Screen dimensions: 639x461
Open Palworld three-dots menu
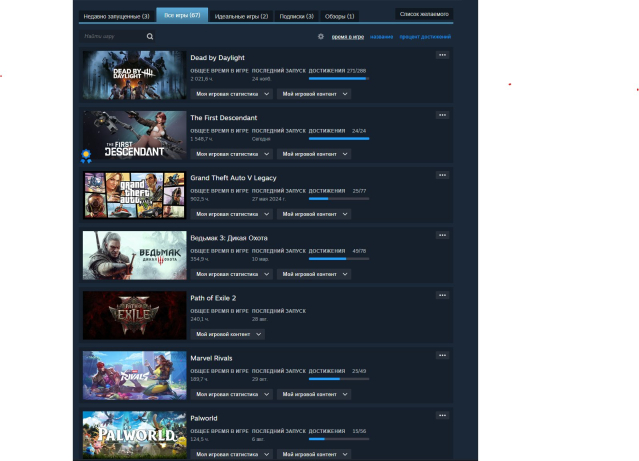pyautogui.click(x=442, y=415)
